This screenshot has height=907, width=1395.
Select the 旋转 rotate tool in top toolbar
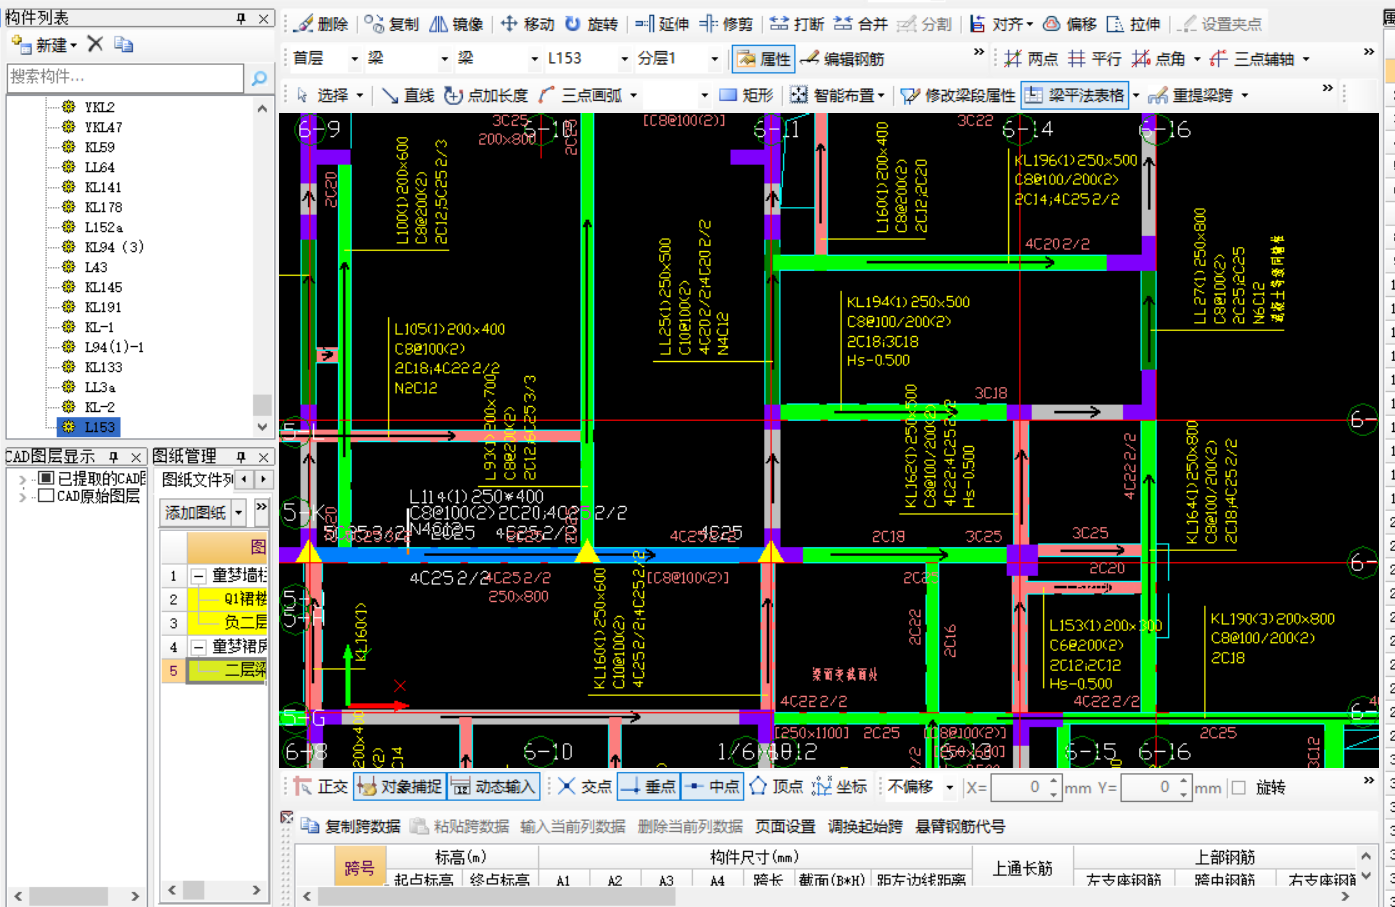click(x=591, y=24)
